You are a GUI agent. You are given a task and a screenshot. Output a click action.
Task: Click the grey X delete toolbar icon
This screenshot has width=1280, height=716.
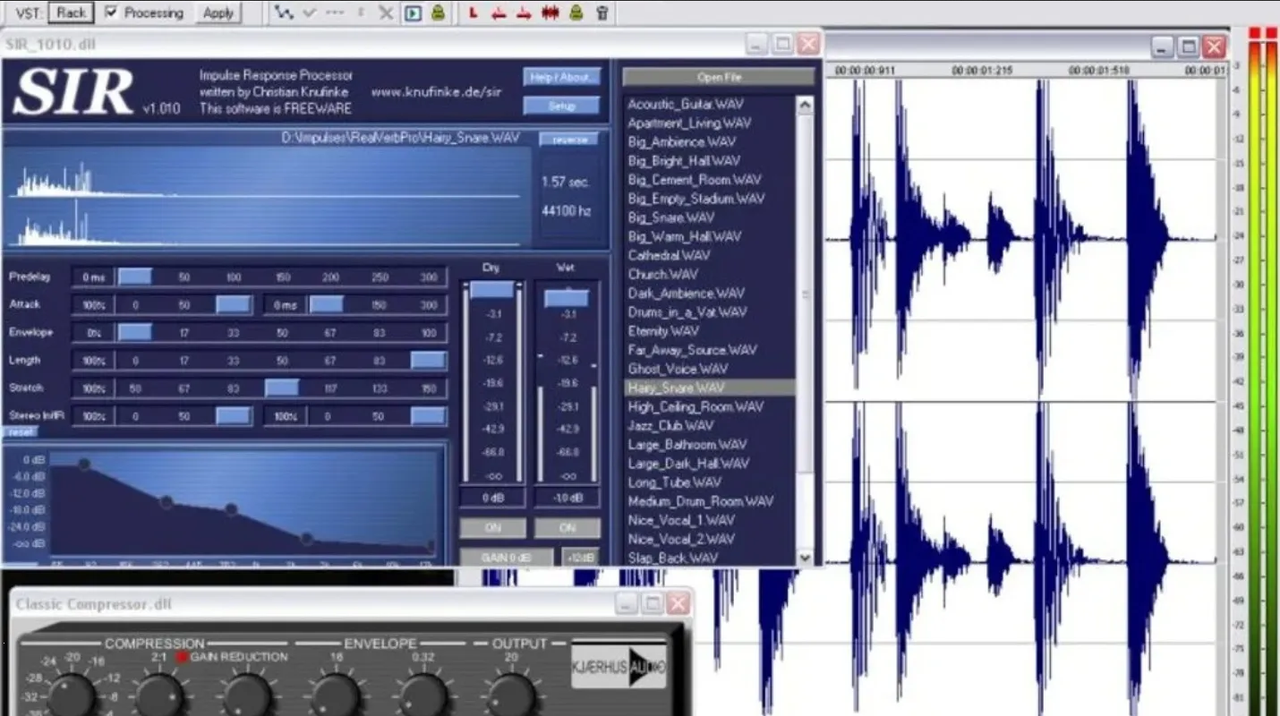[386, 13]
